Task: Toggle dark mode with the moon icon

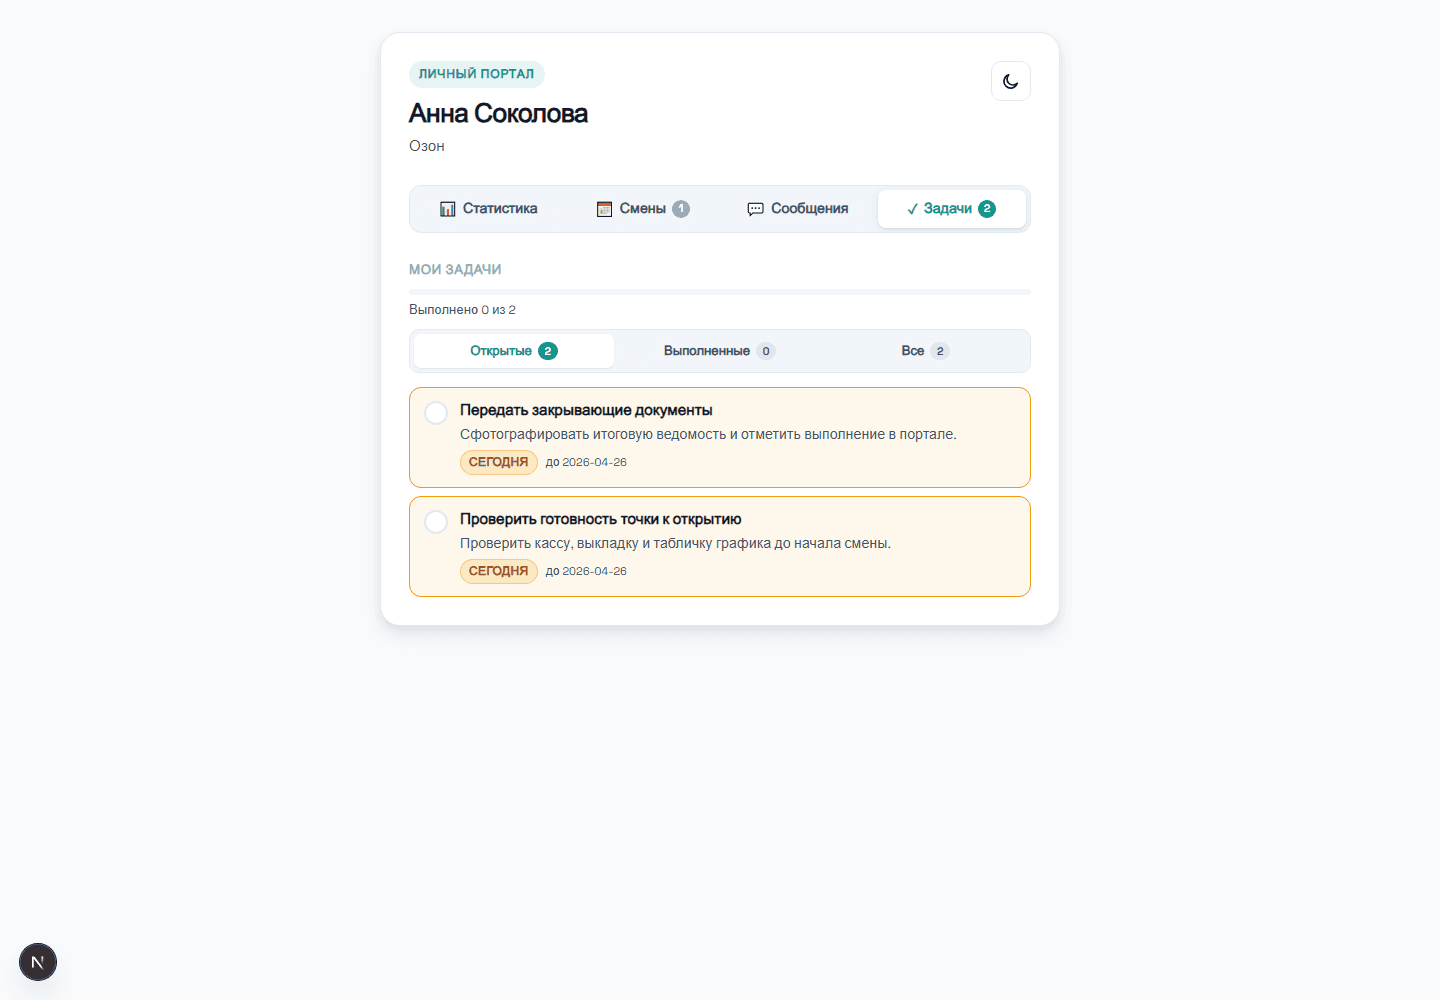Action: click(1011, 81)
